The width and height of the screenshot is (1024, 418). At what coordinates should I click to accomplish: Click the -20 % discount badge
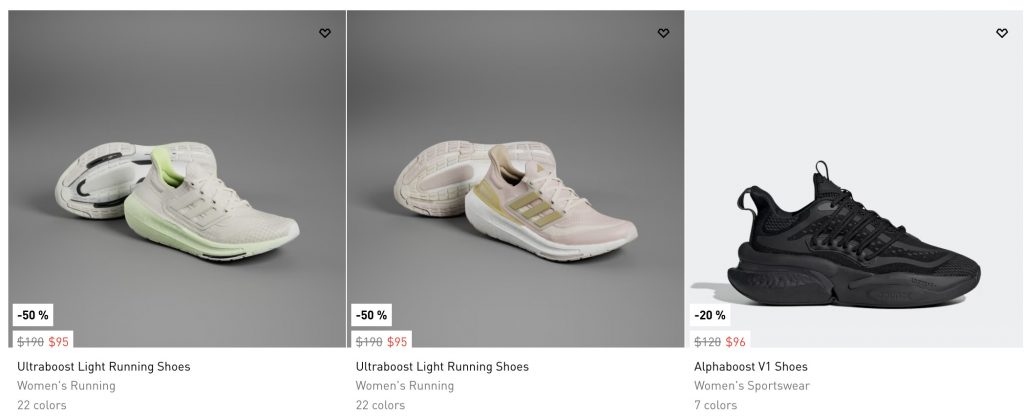(711, 315)
